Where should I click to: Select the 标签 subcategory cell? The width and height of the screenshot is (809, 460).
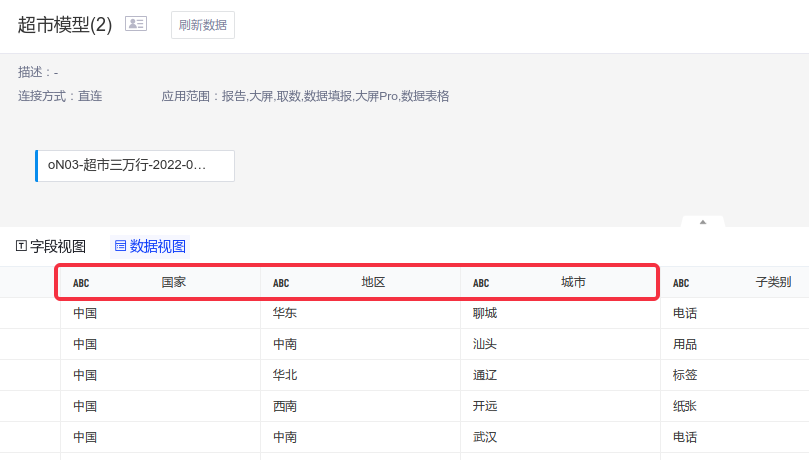[685, 375]
